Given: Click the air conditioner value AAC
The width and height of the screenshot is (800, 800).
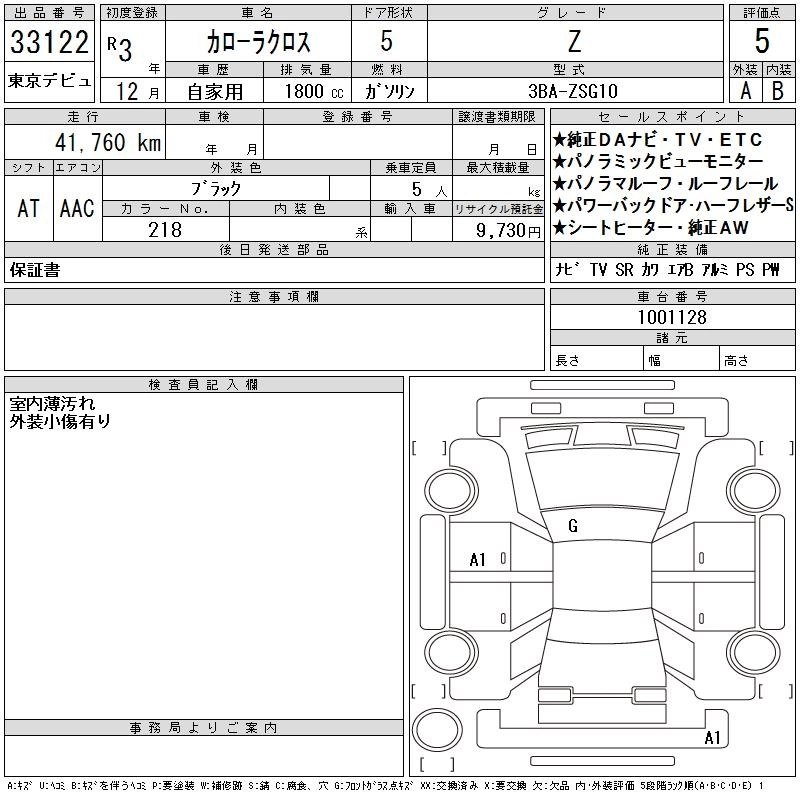Looking at the screenshot, I should (77, 208).
